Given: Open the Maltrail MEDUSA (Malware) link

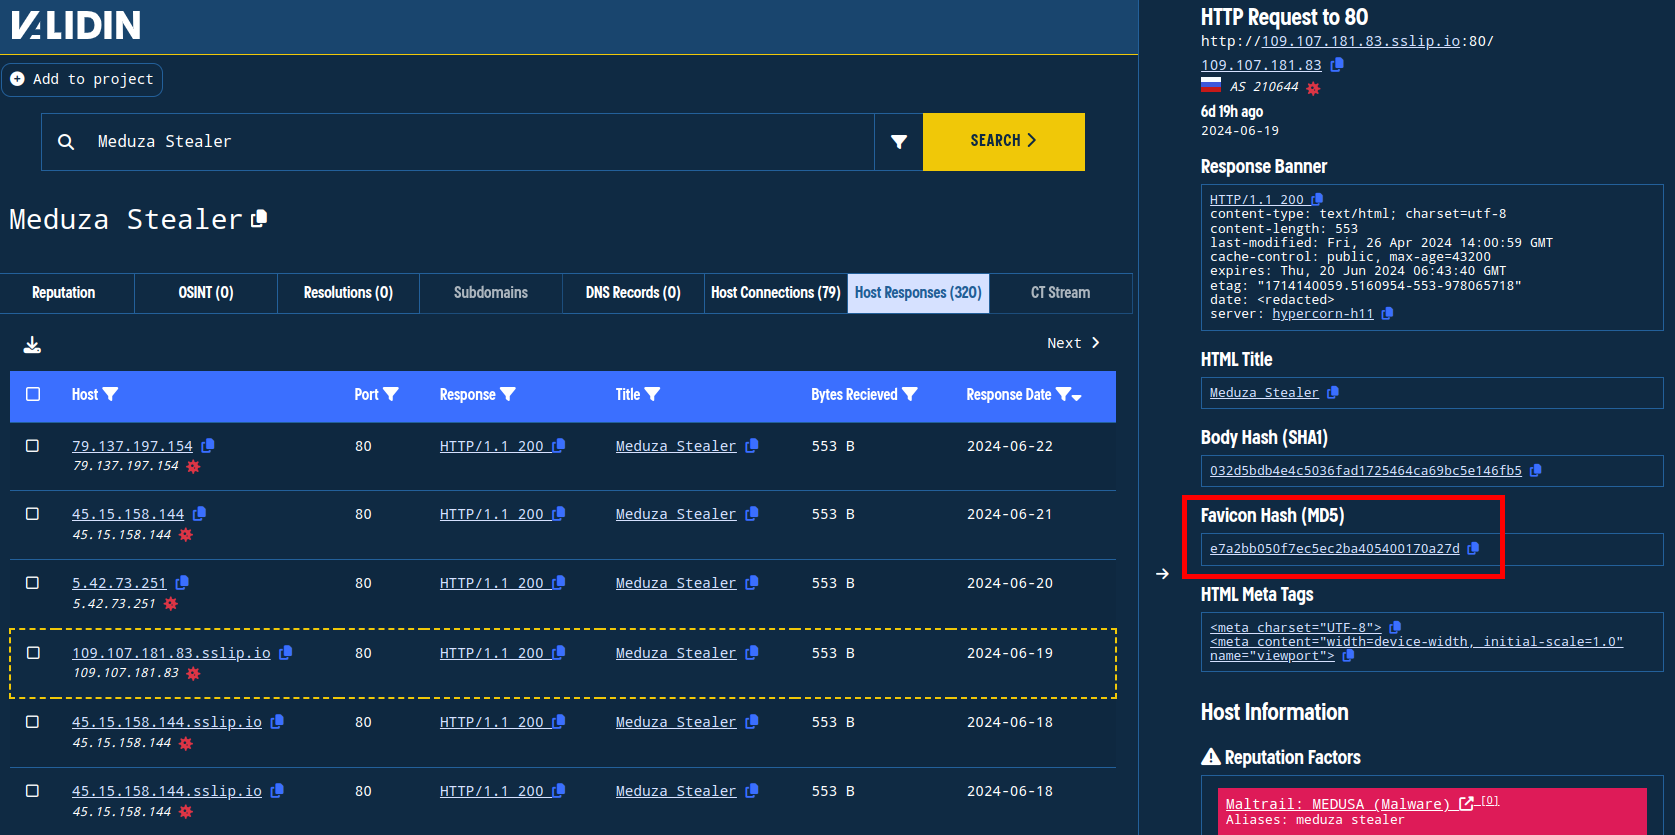Looking at the screenshot, I should click(x=1337, y=804).
